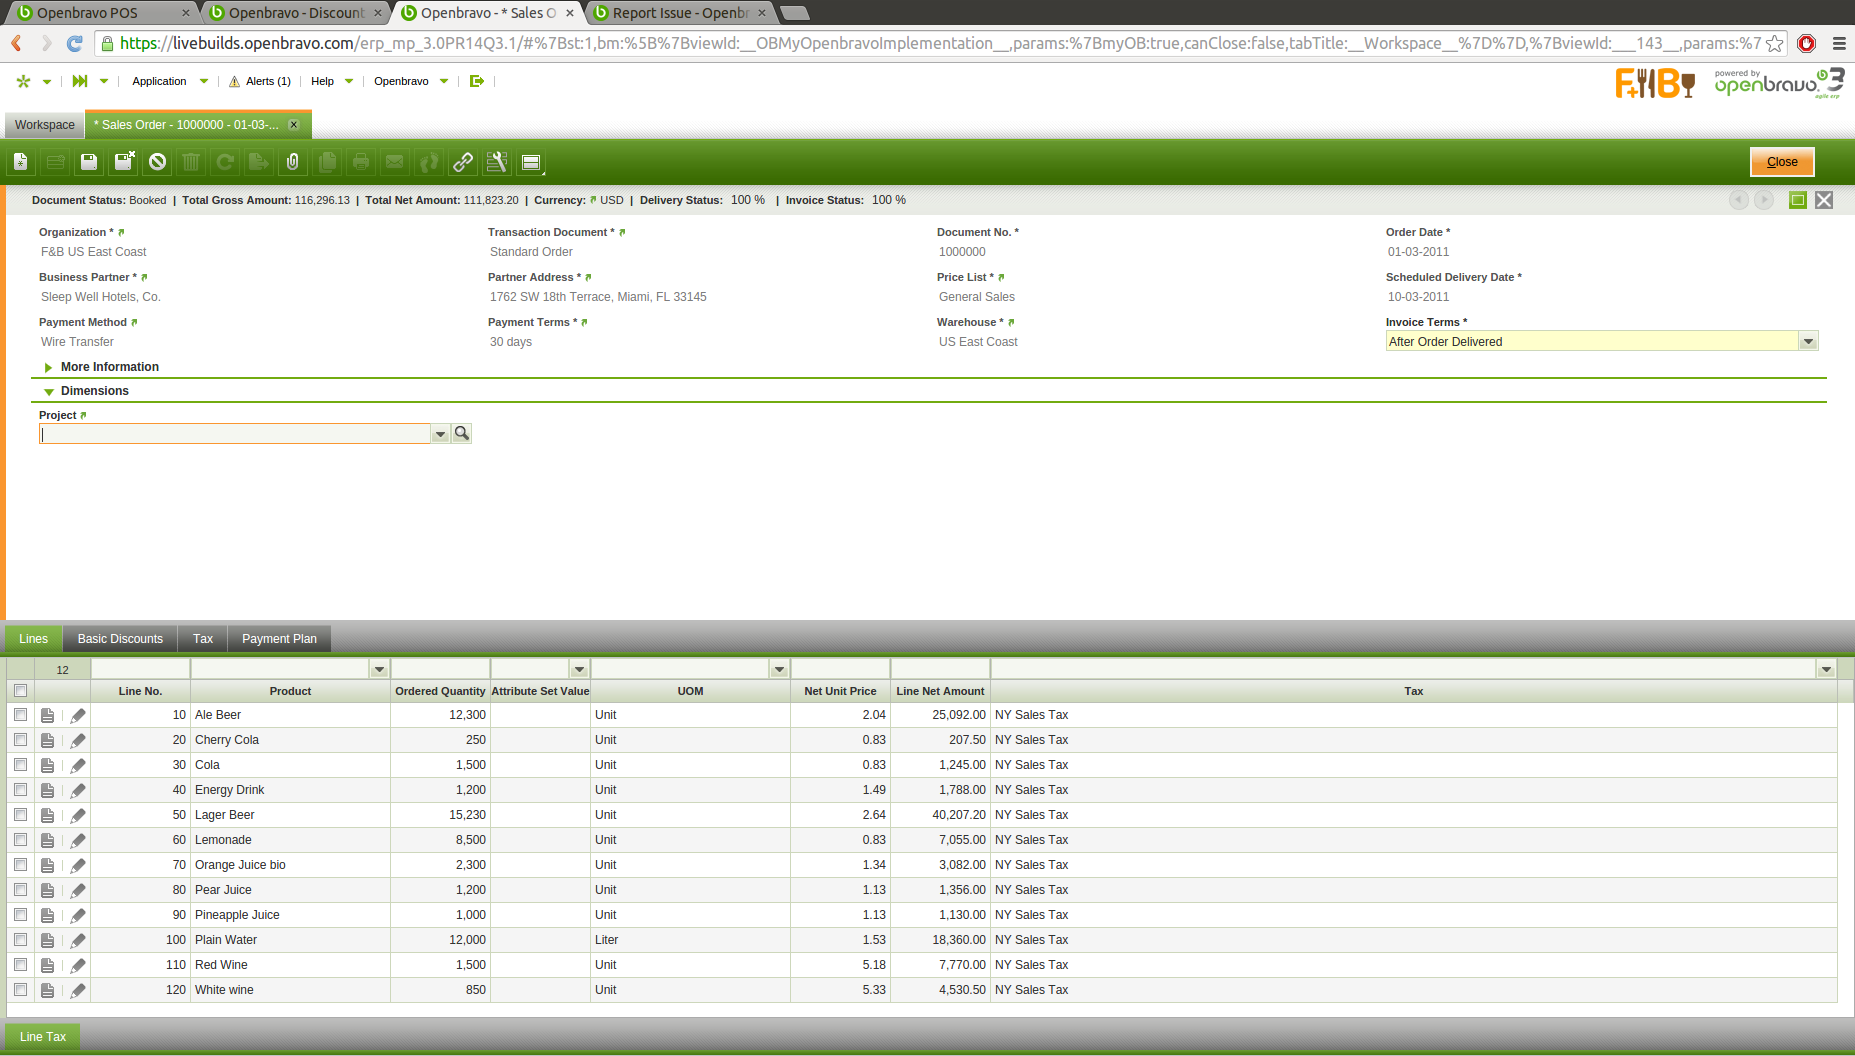The height and width of the screenshot is (1056, 1855).
Task: Check the Orange Juice bio checkbox
Action: click(20, 865)
